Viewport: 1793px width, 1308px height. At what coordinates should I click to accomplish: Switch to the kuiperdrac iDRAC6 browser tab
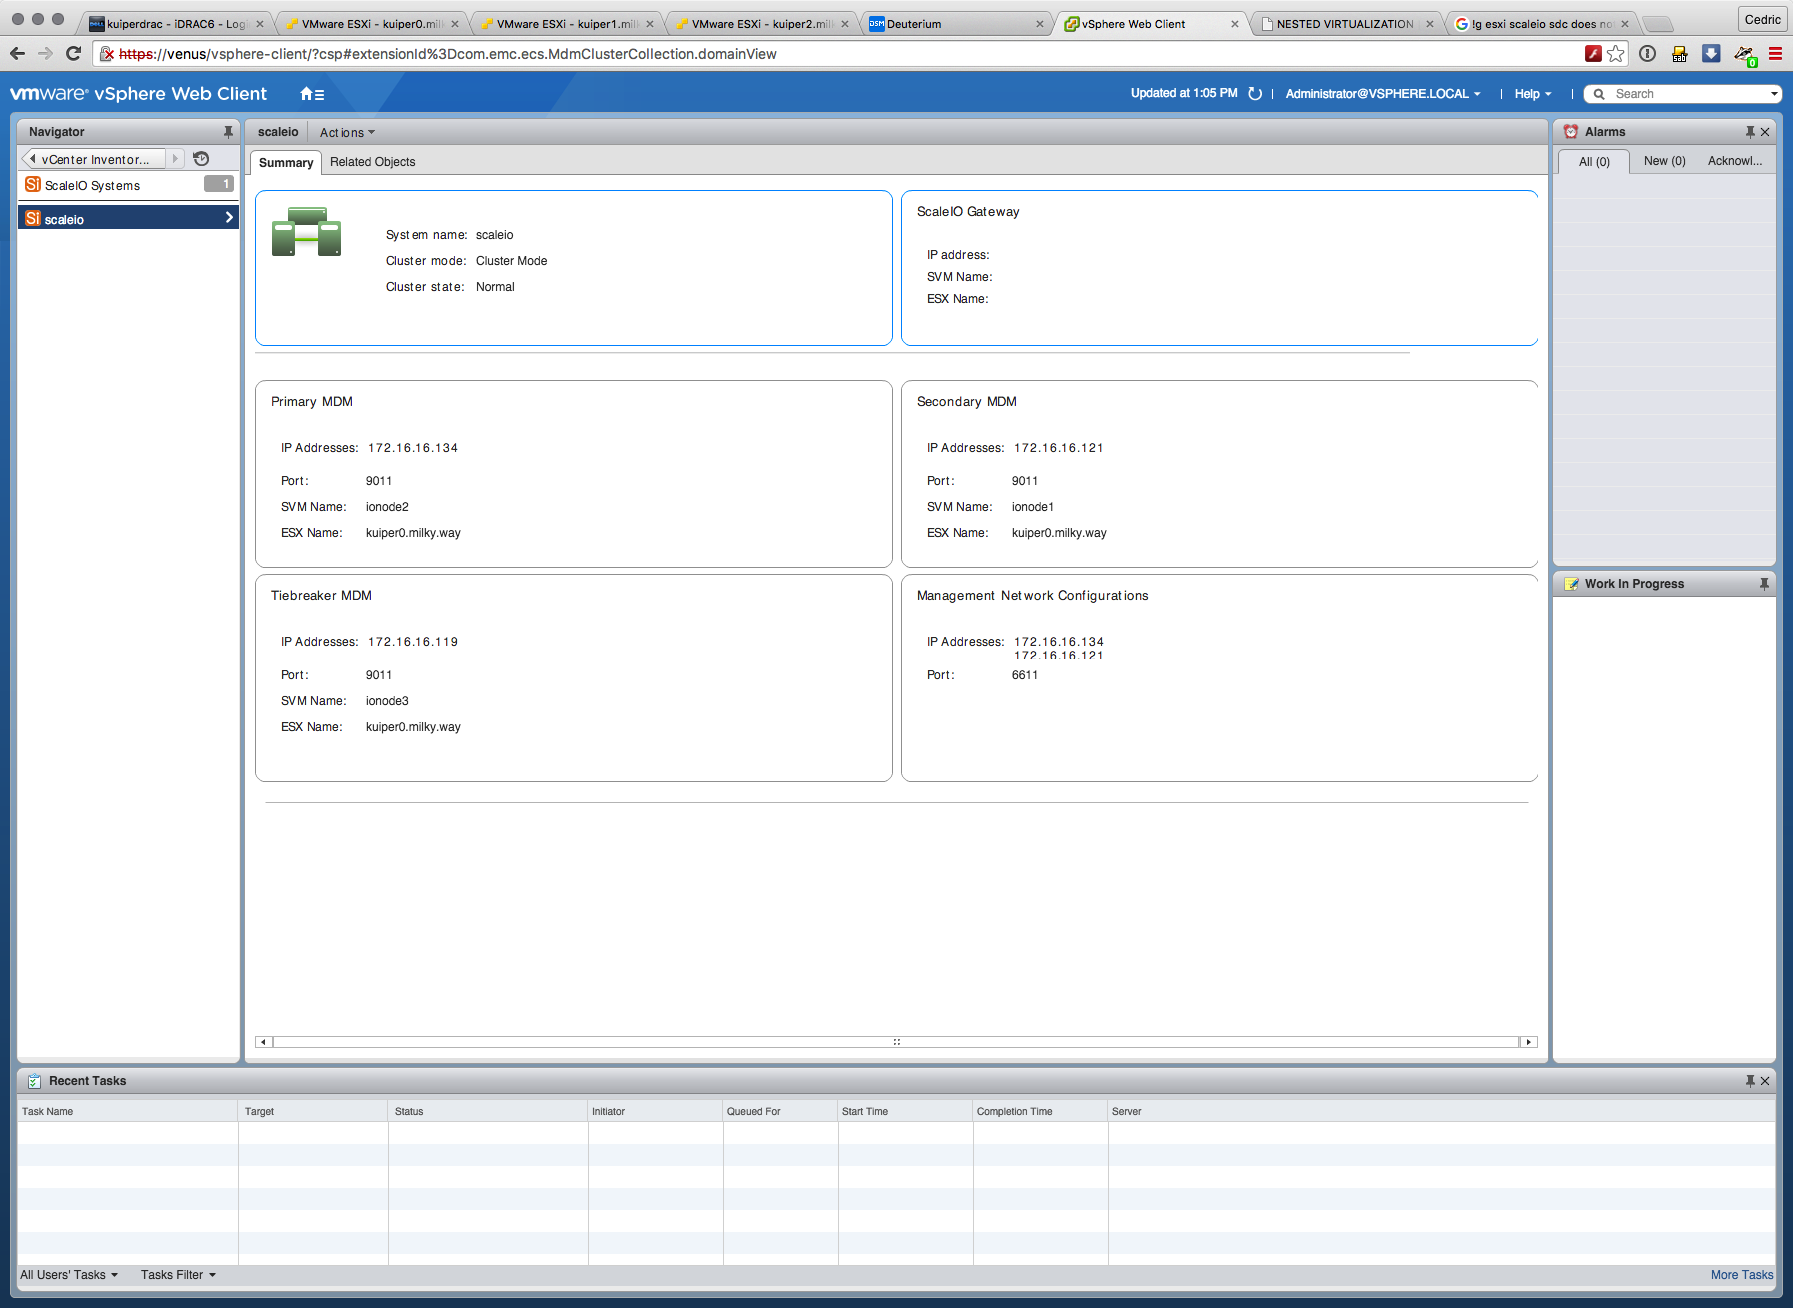[x=175, y=23]
